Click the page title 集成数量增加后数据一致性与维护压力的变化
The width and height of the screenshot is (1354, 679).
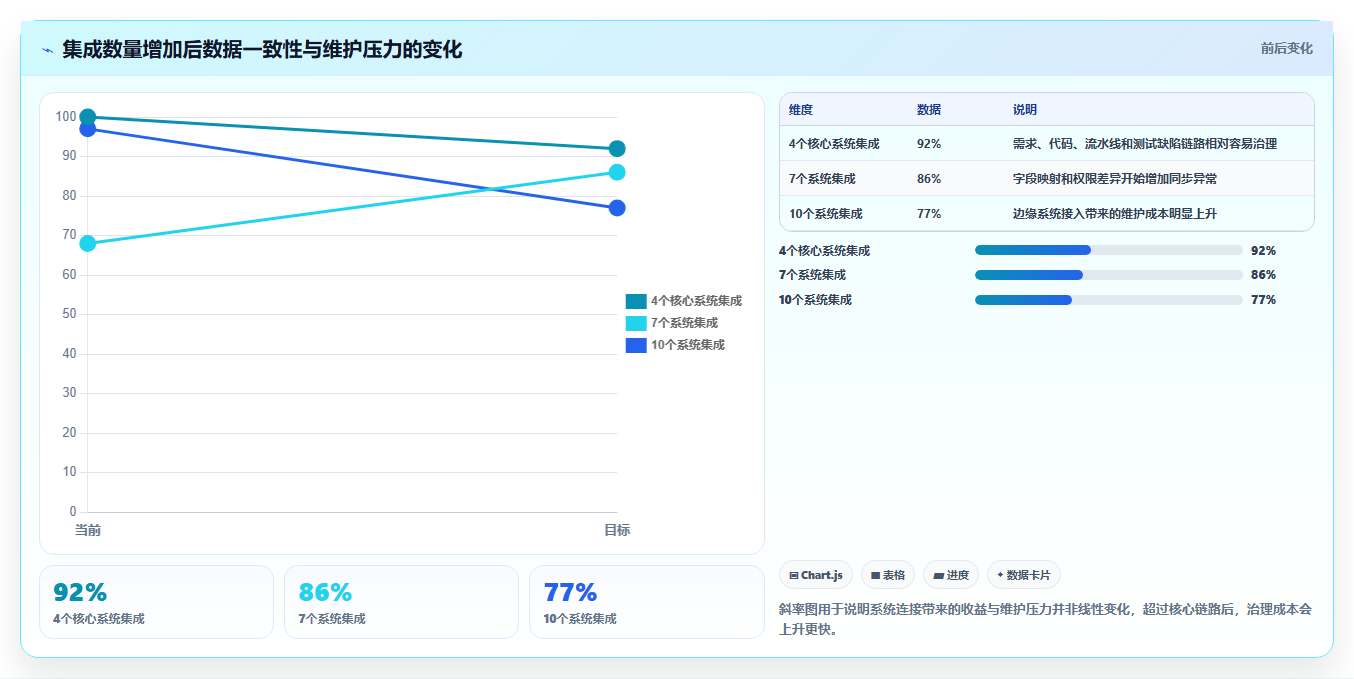[x=262, y=50]
